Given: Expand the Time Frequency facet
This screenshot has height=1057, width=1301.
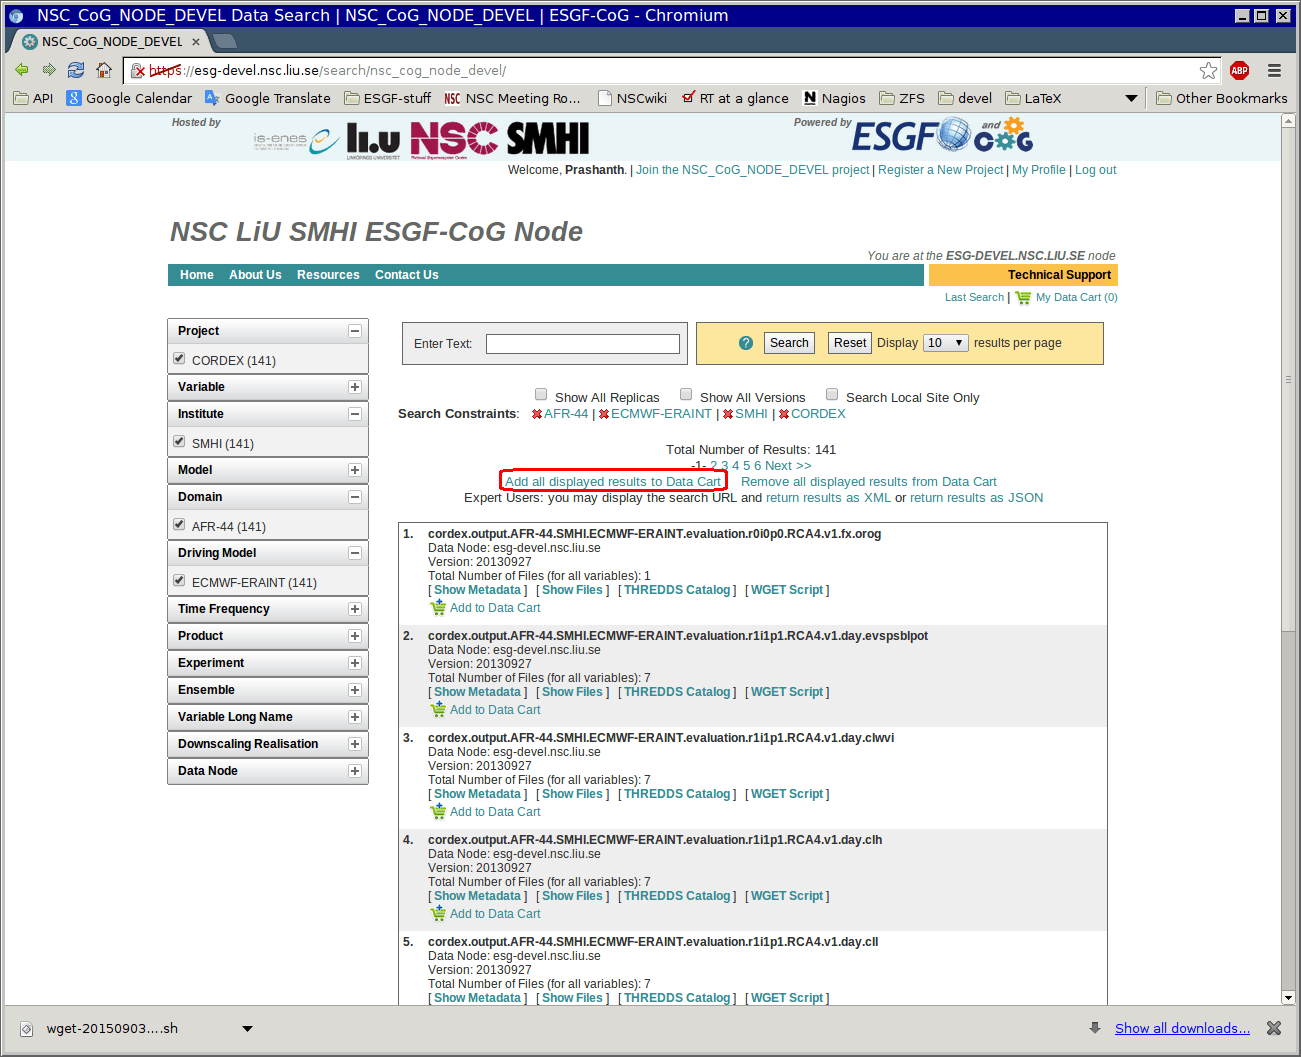Looking at the screenshot, I should [354, 609].
